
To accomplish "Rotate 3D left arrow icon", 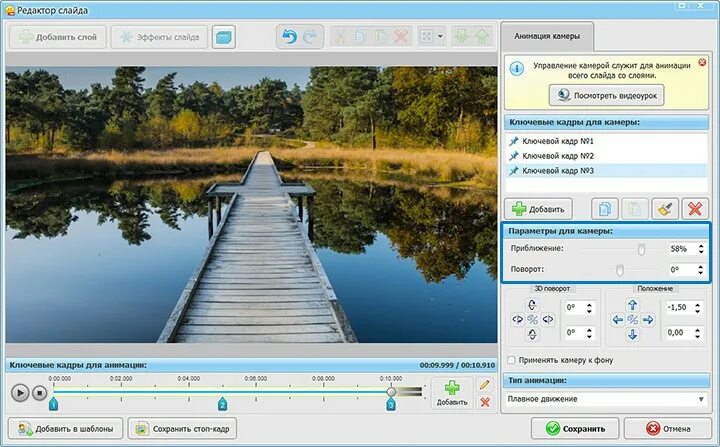I will pos(518,319).
